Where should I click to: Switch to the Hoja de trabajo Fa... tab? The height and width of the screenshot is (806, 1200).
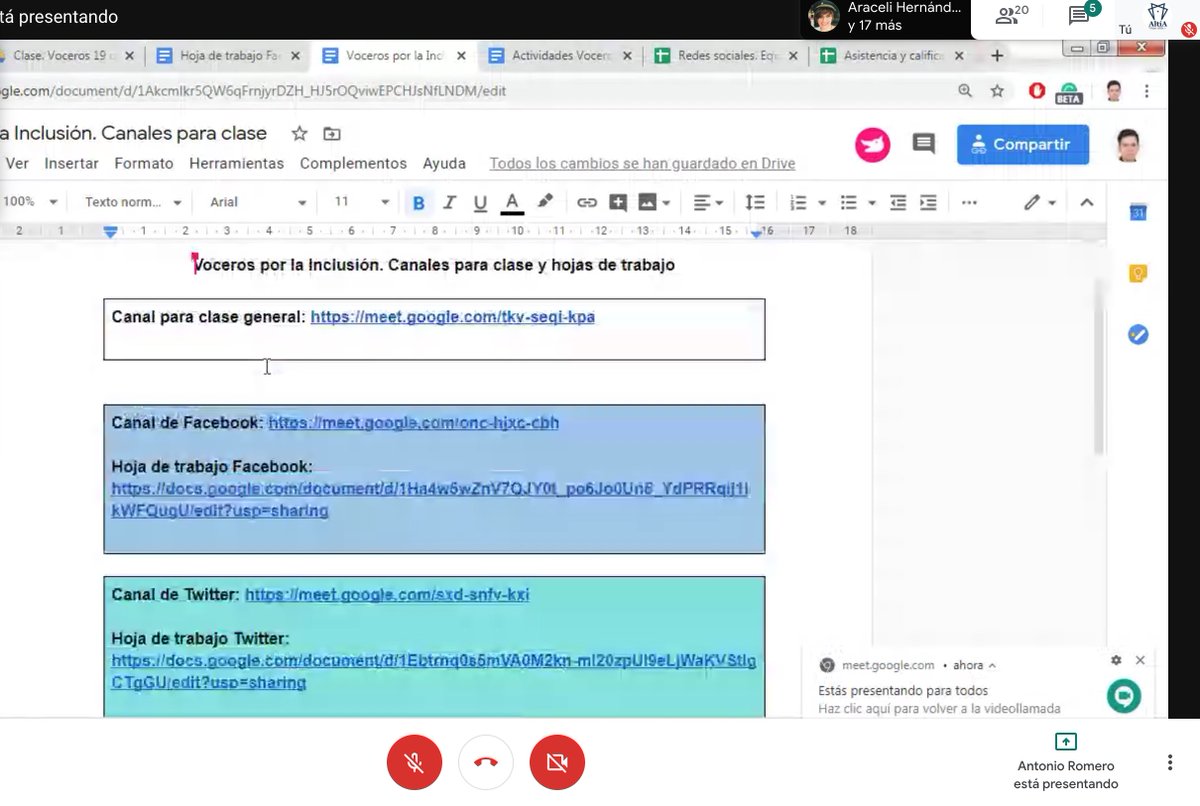point(227,56)
